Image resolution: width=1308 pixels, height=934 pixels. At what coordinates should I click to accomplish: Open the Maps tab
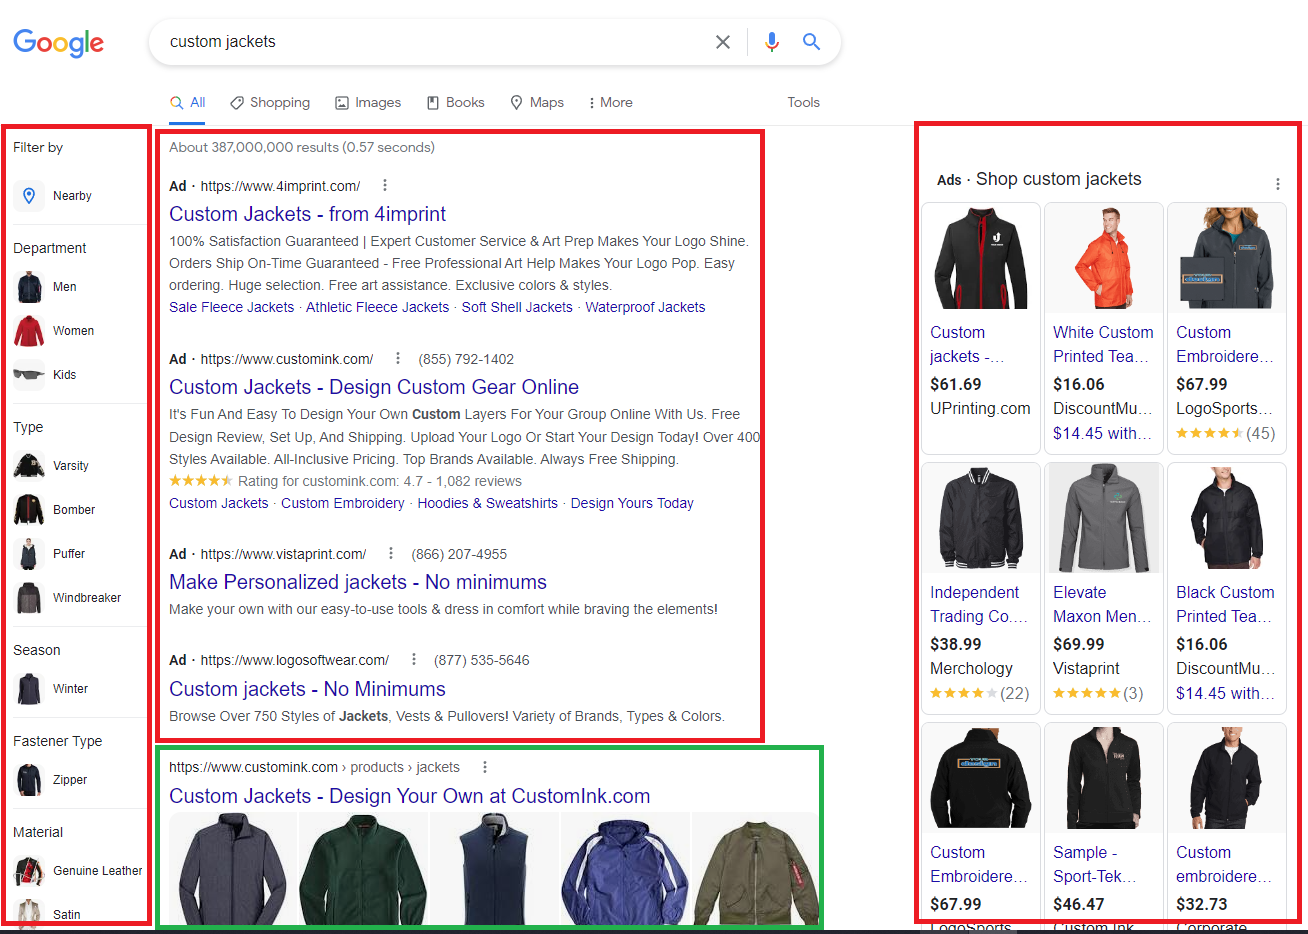pos(537,102)
